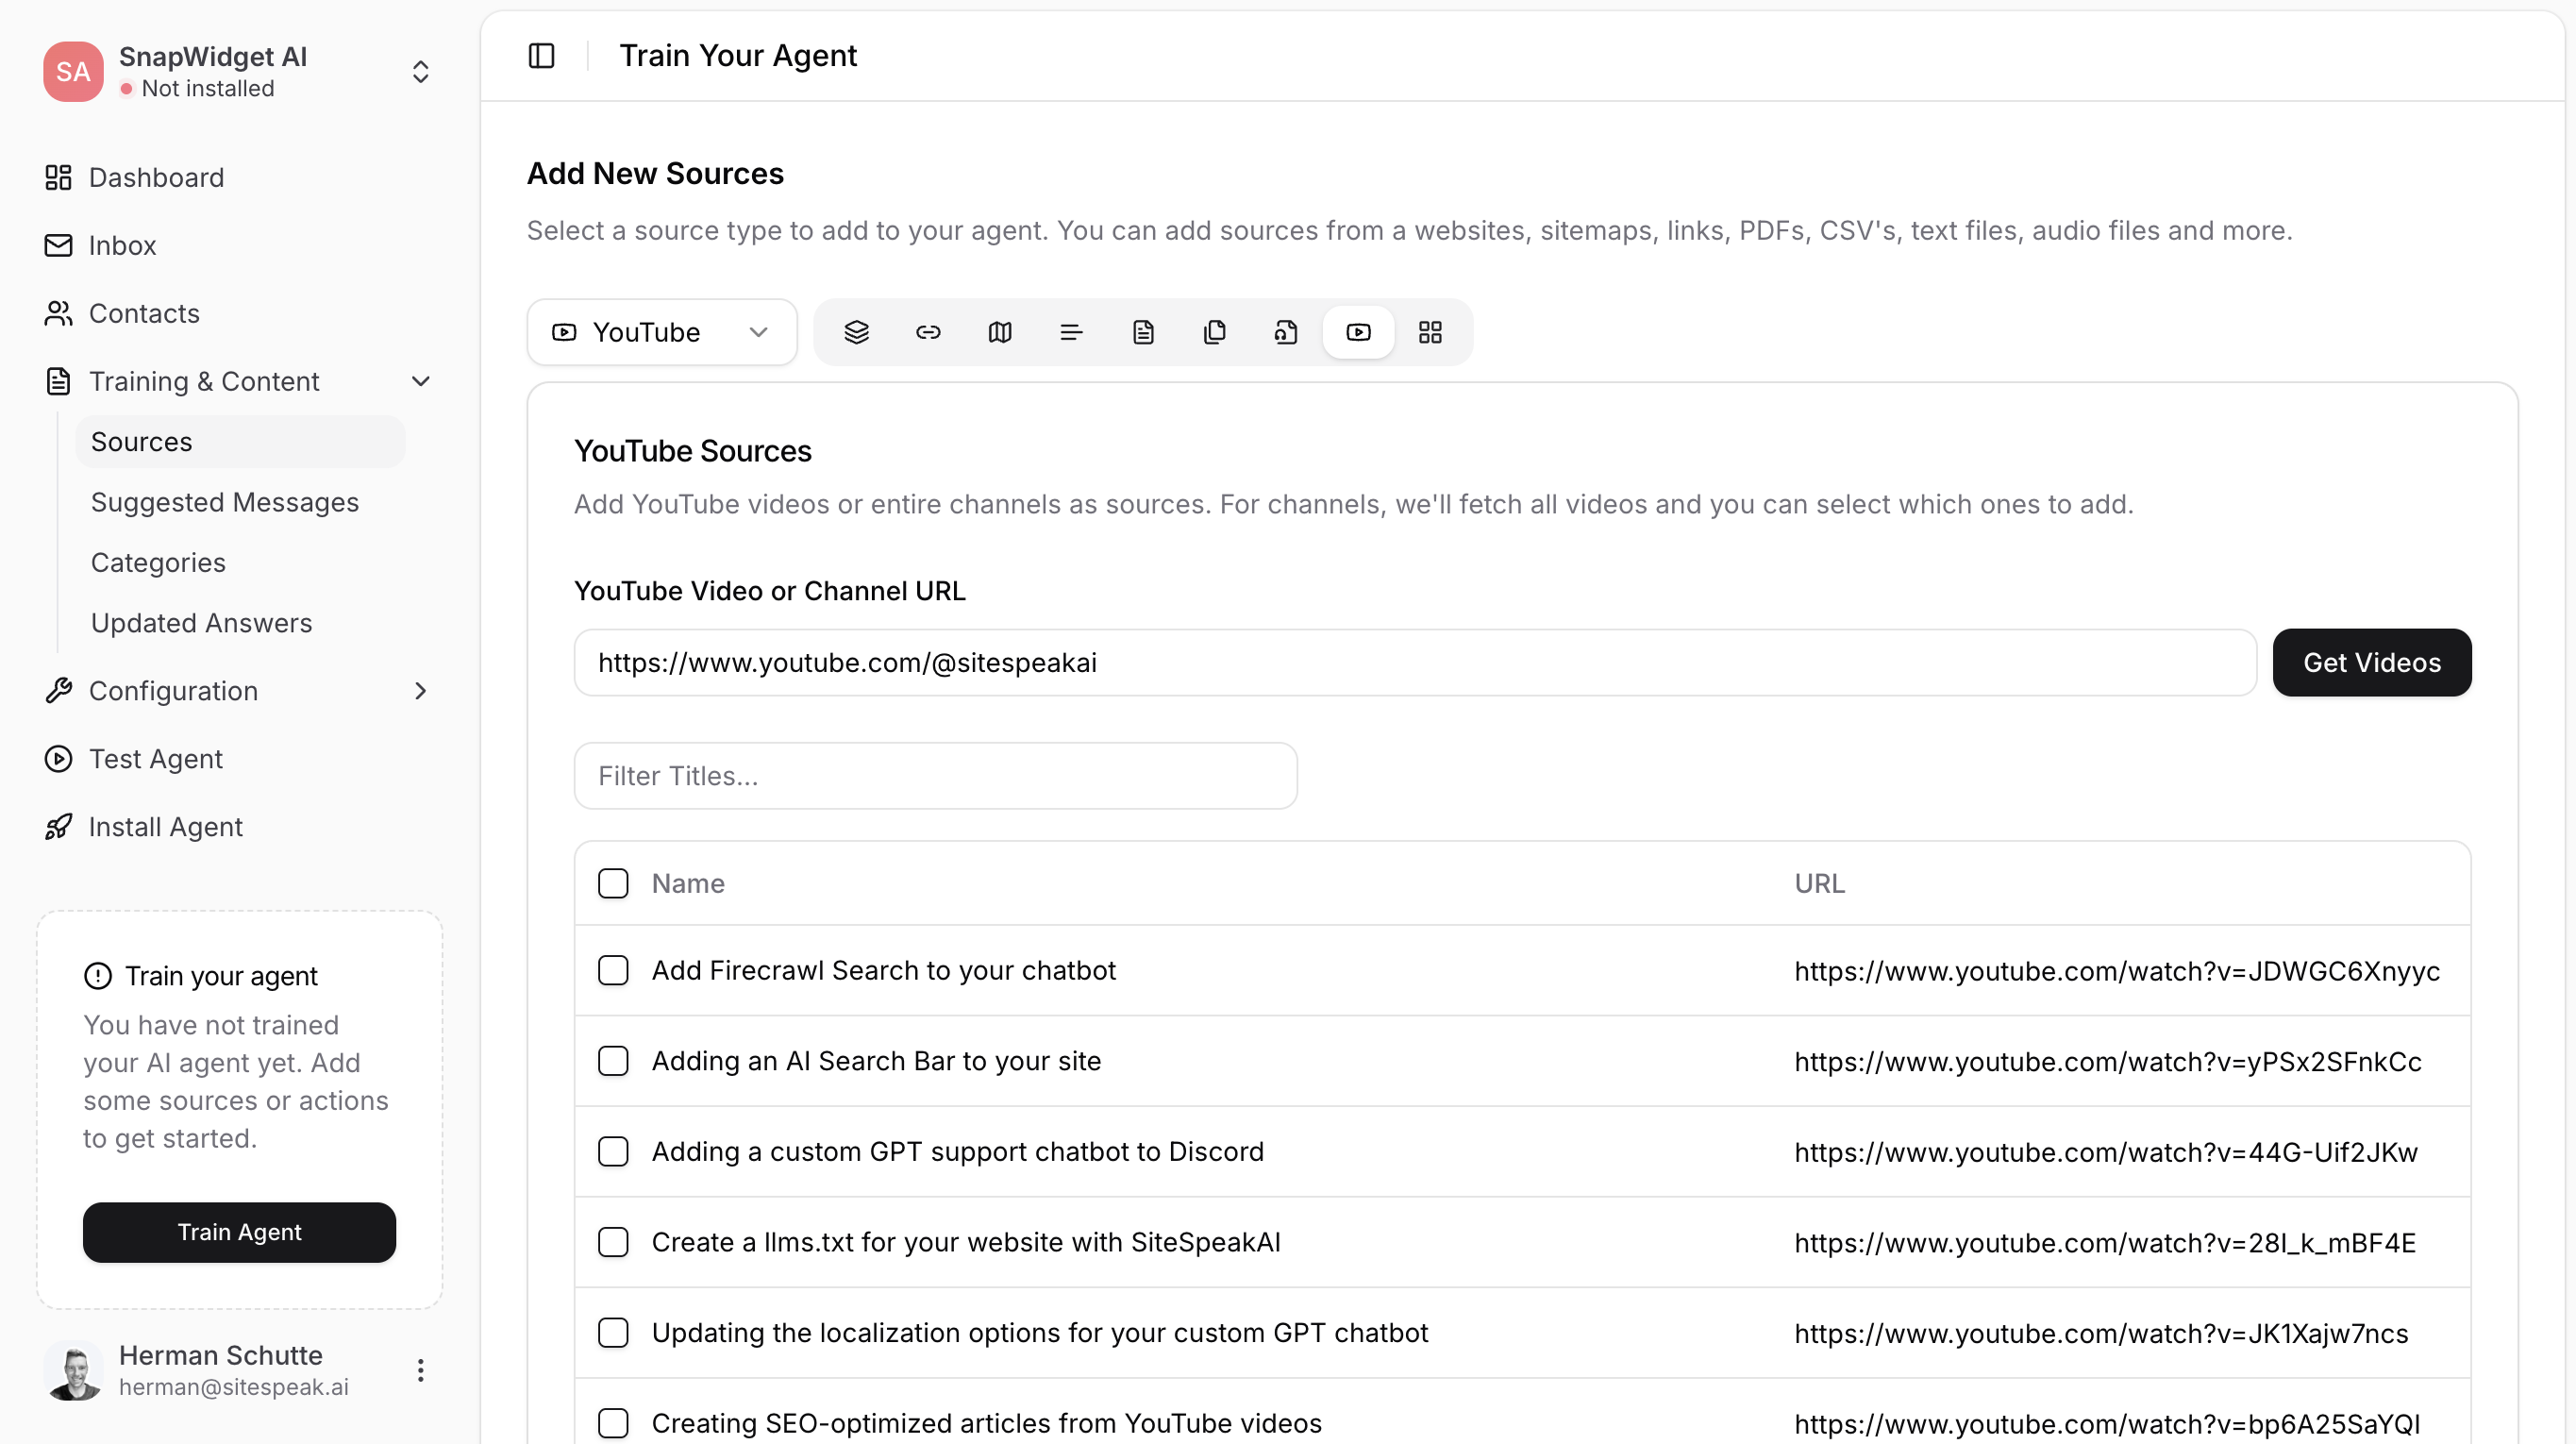Select the link source type icon
The height and width of the screenshot is (1444, 2576).
click(928, 332)
